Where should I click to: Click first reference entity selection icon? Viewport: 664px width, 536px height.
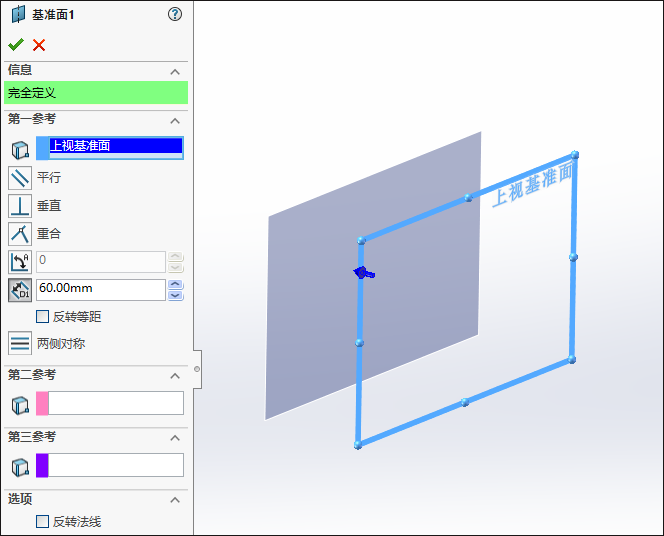(20, 150)
